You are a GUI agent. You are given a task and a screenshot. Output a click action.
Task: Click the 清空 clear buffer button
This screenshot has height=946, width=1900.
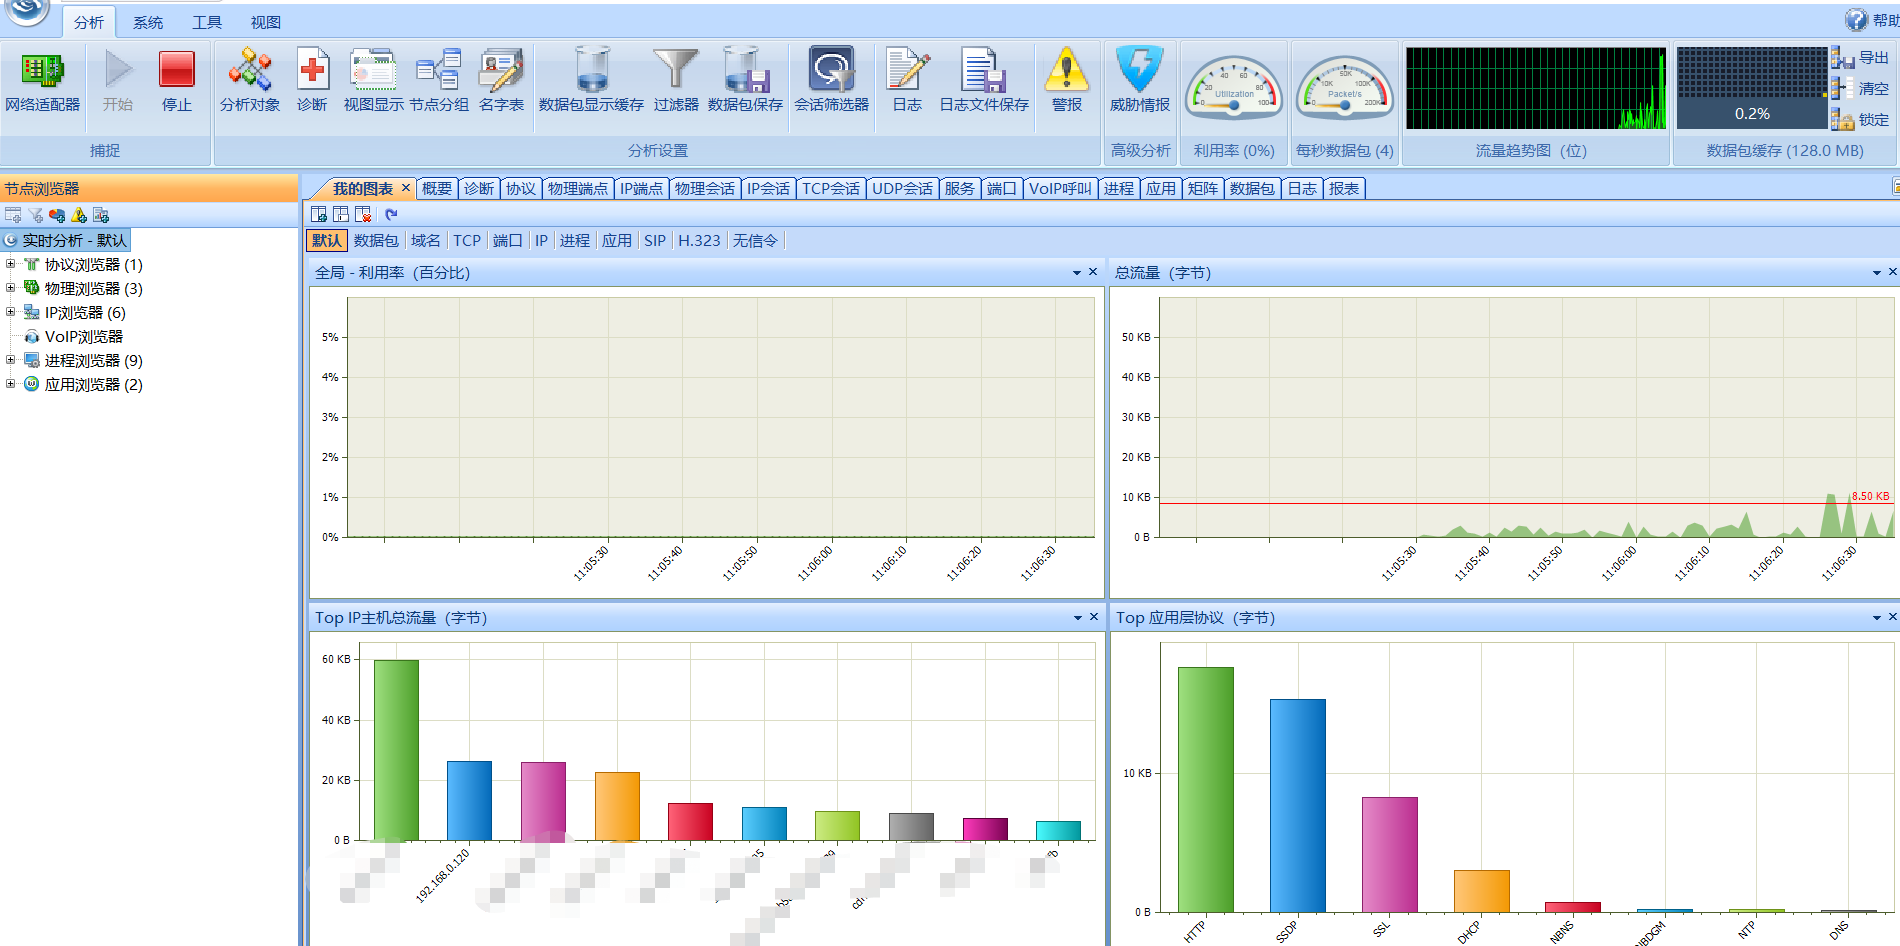pyautogui.click(x=1861, y=89)
